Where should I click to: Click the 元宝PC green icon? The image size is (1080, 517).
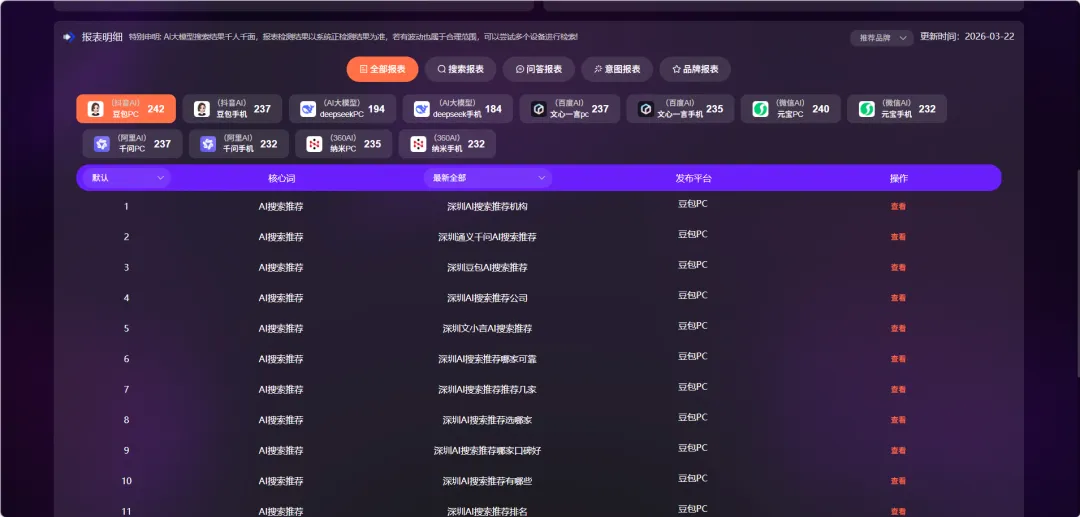pyautogui.click(x=760, y=109)
